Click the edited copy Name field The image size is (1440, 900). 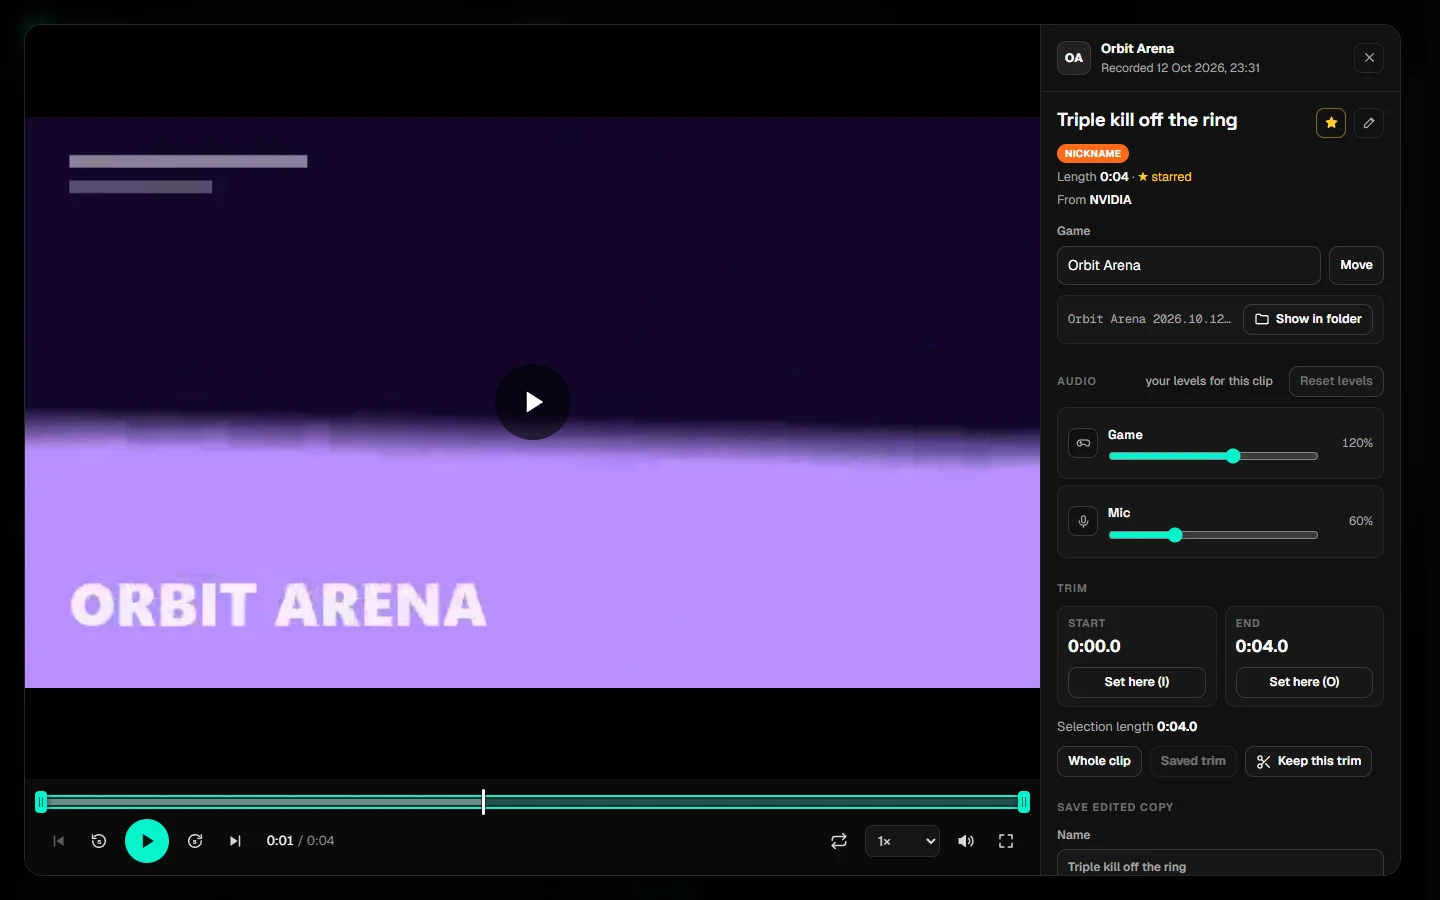pyautogui.click(x=1220, y=864)
